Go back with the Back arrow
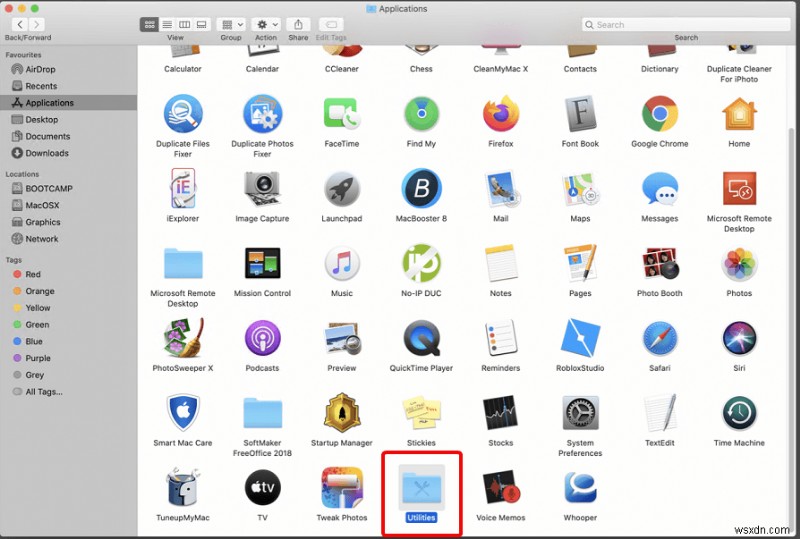The height and width of the screenshot is (539, 800). [x=19, y=24]
